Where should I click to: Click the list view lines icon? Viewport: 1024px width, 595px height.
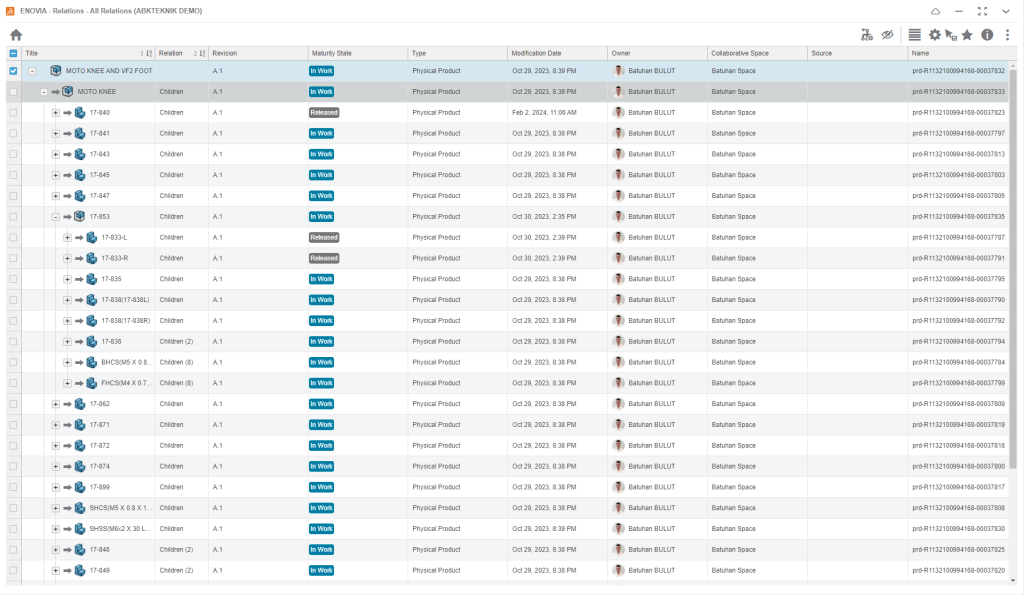click(x=914, y=35)
